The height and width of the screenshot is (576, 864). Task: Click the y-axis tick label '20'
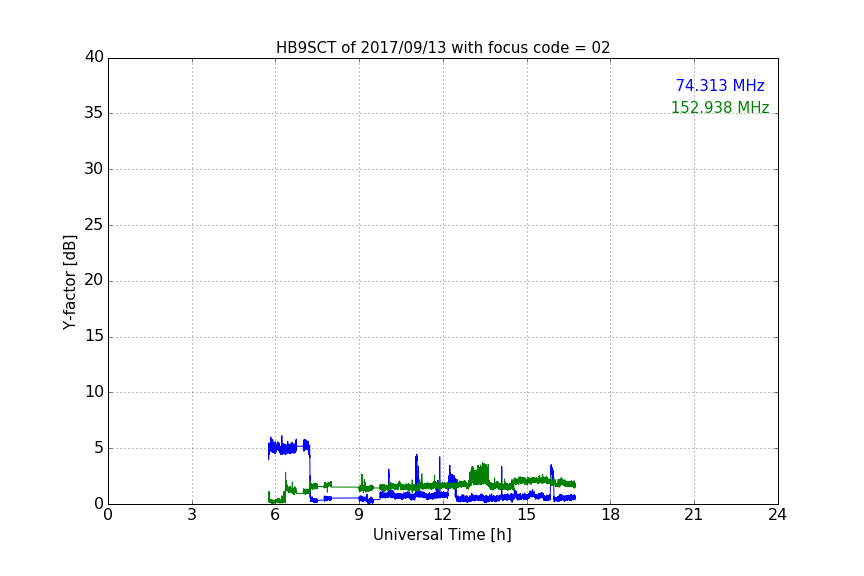tap(94, 281)
